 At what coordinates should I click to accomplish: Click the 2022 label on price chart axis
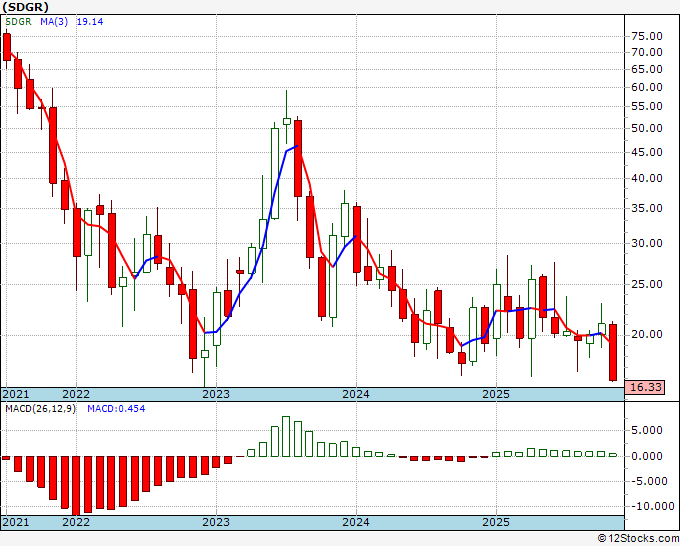(x=76, y=394)
